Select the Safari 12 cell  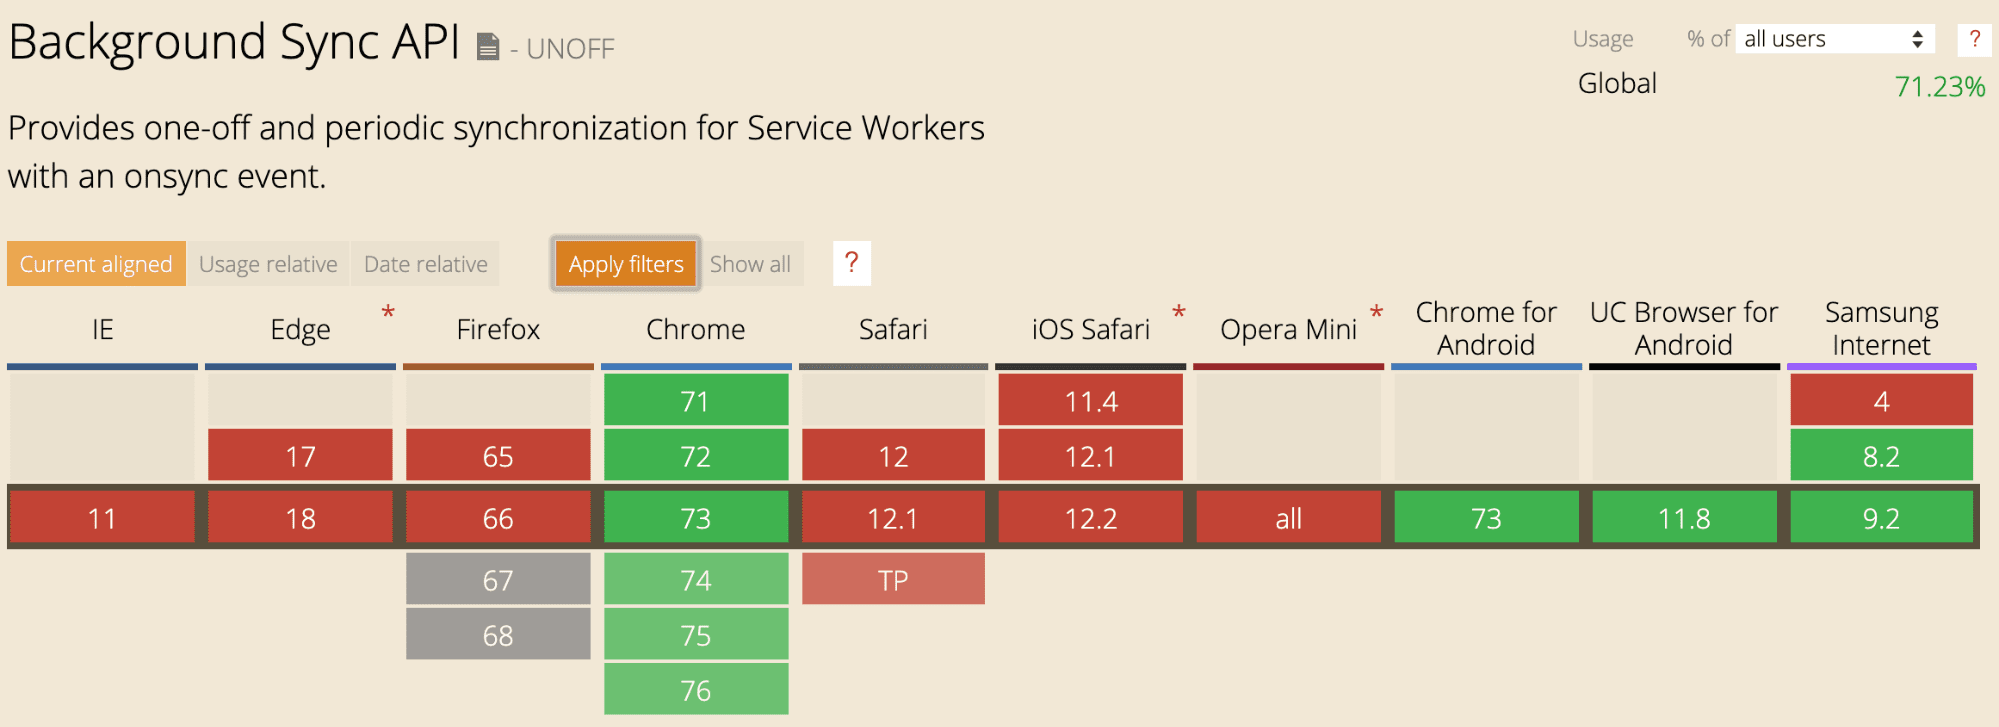[893, 456]
